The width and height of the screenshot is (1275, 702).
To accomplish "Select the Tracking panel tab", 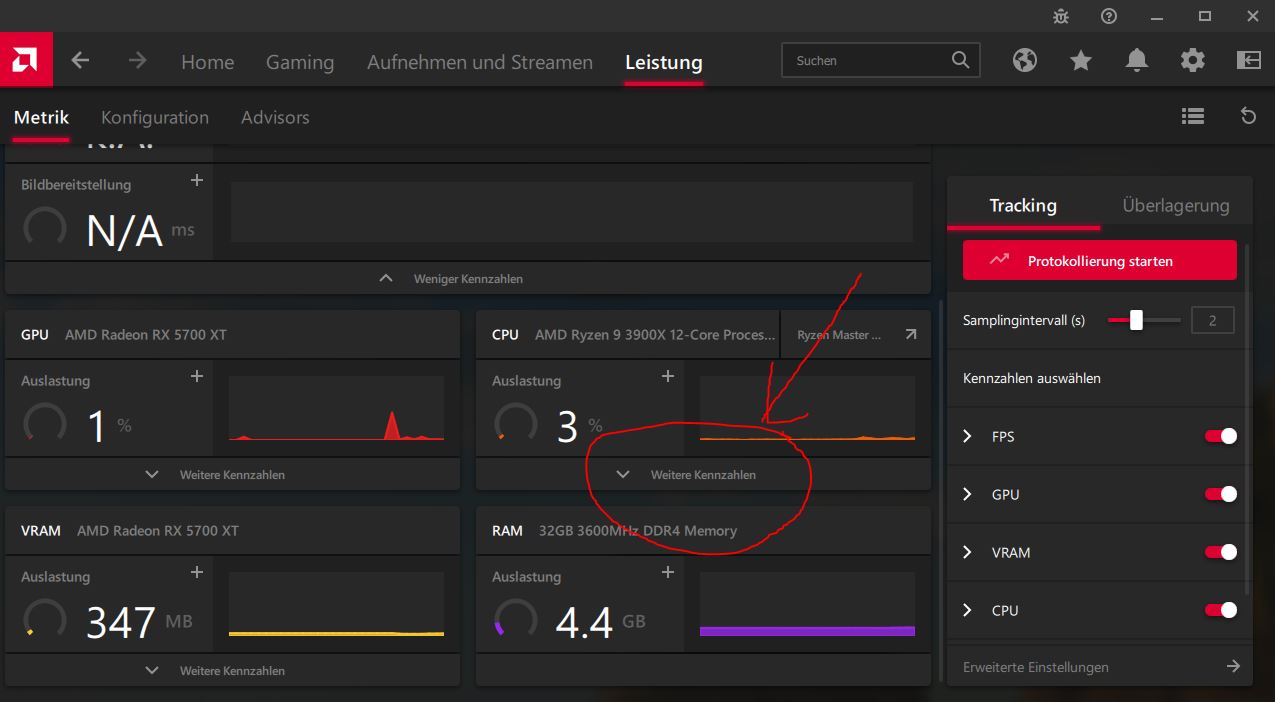I will pyautogui.click(x=1023, y=205).
